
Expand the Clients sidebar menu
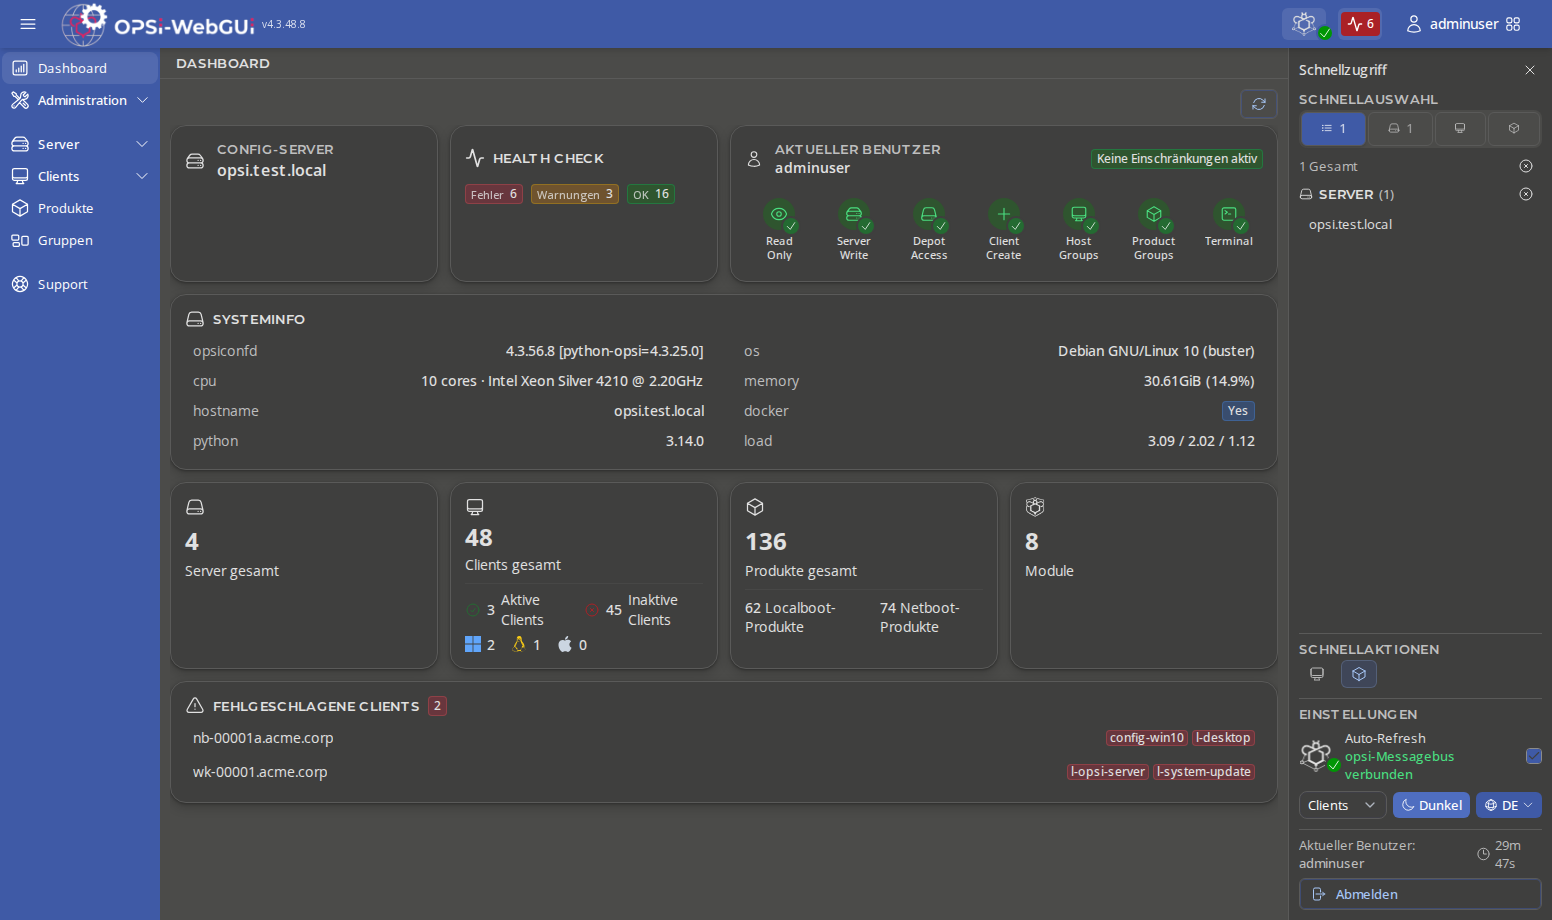click(79, 176)
